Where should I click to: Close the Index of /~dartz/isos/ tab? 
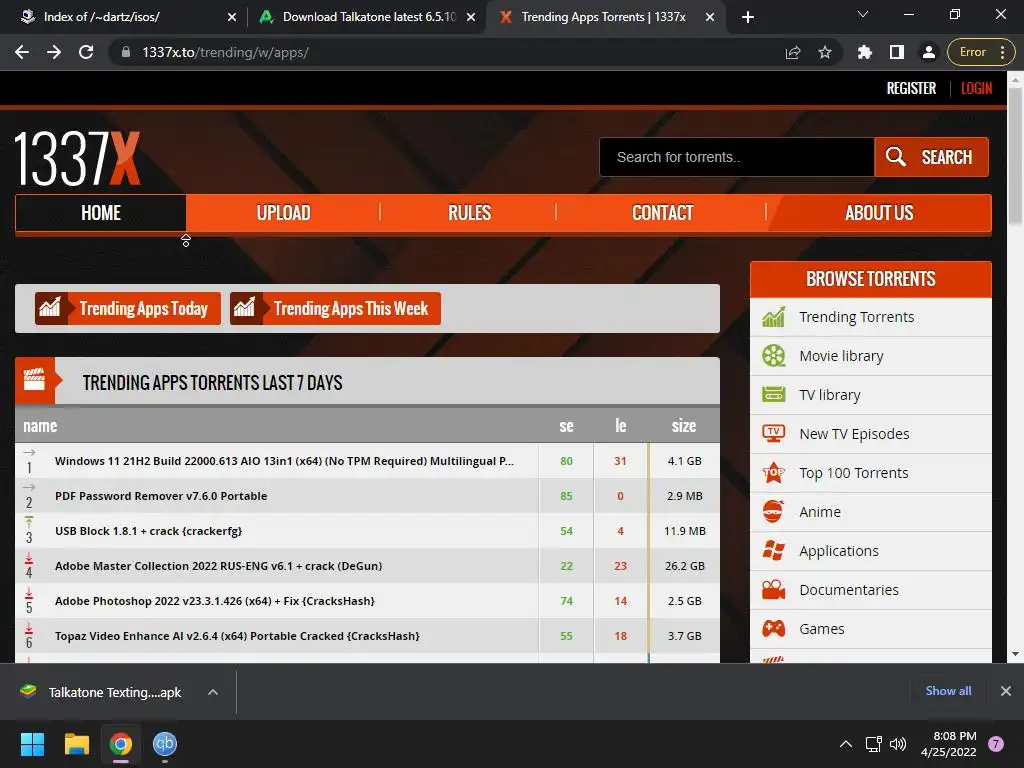(232, 17)
